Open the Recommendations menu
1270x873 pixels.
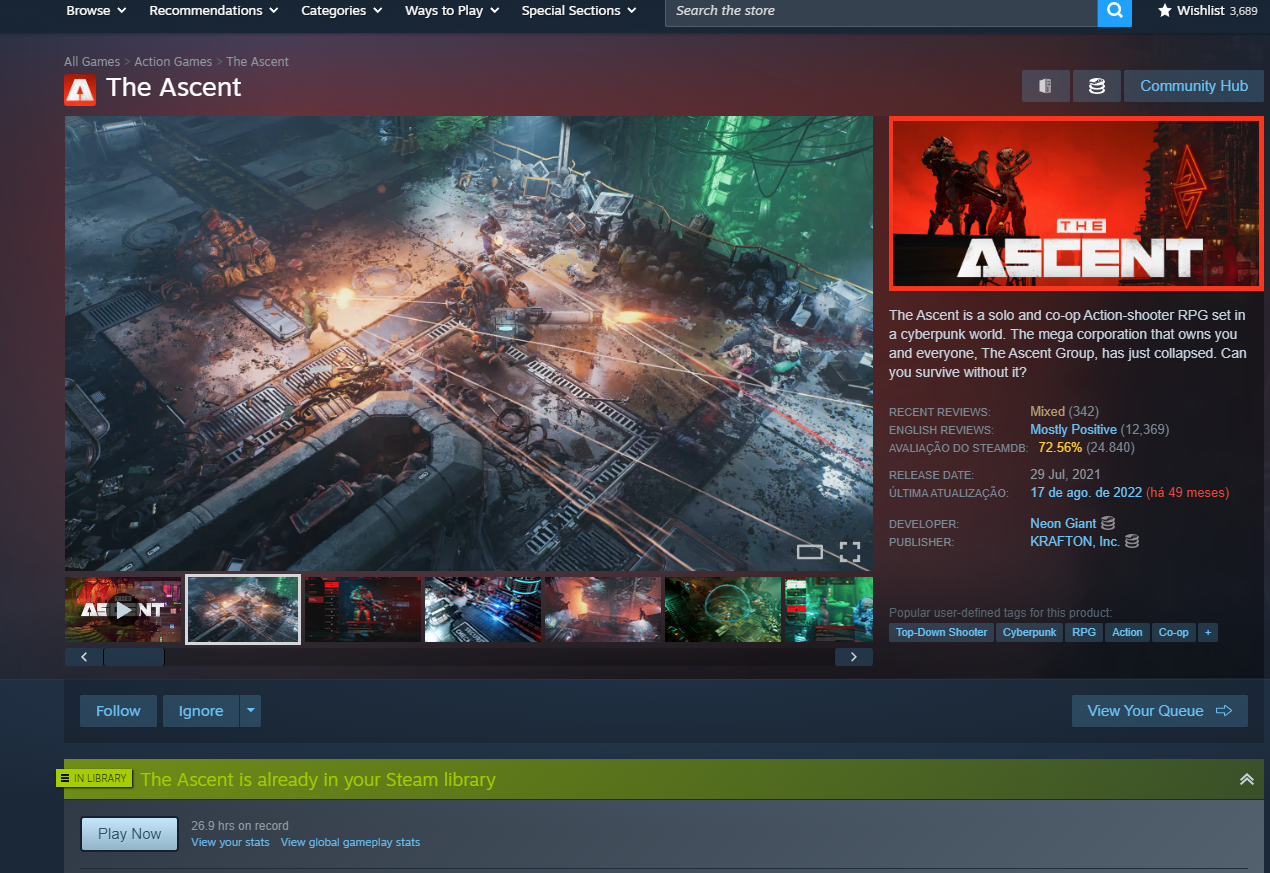(214, 10)
